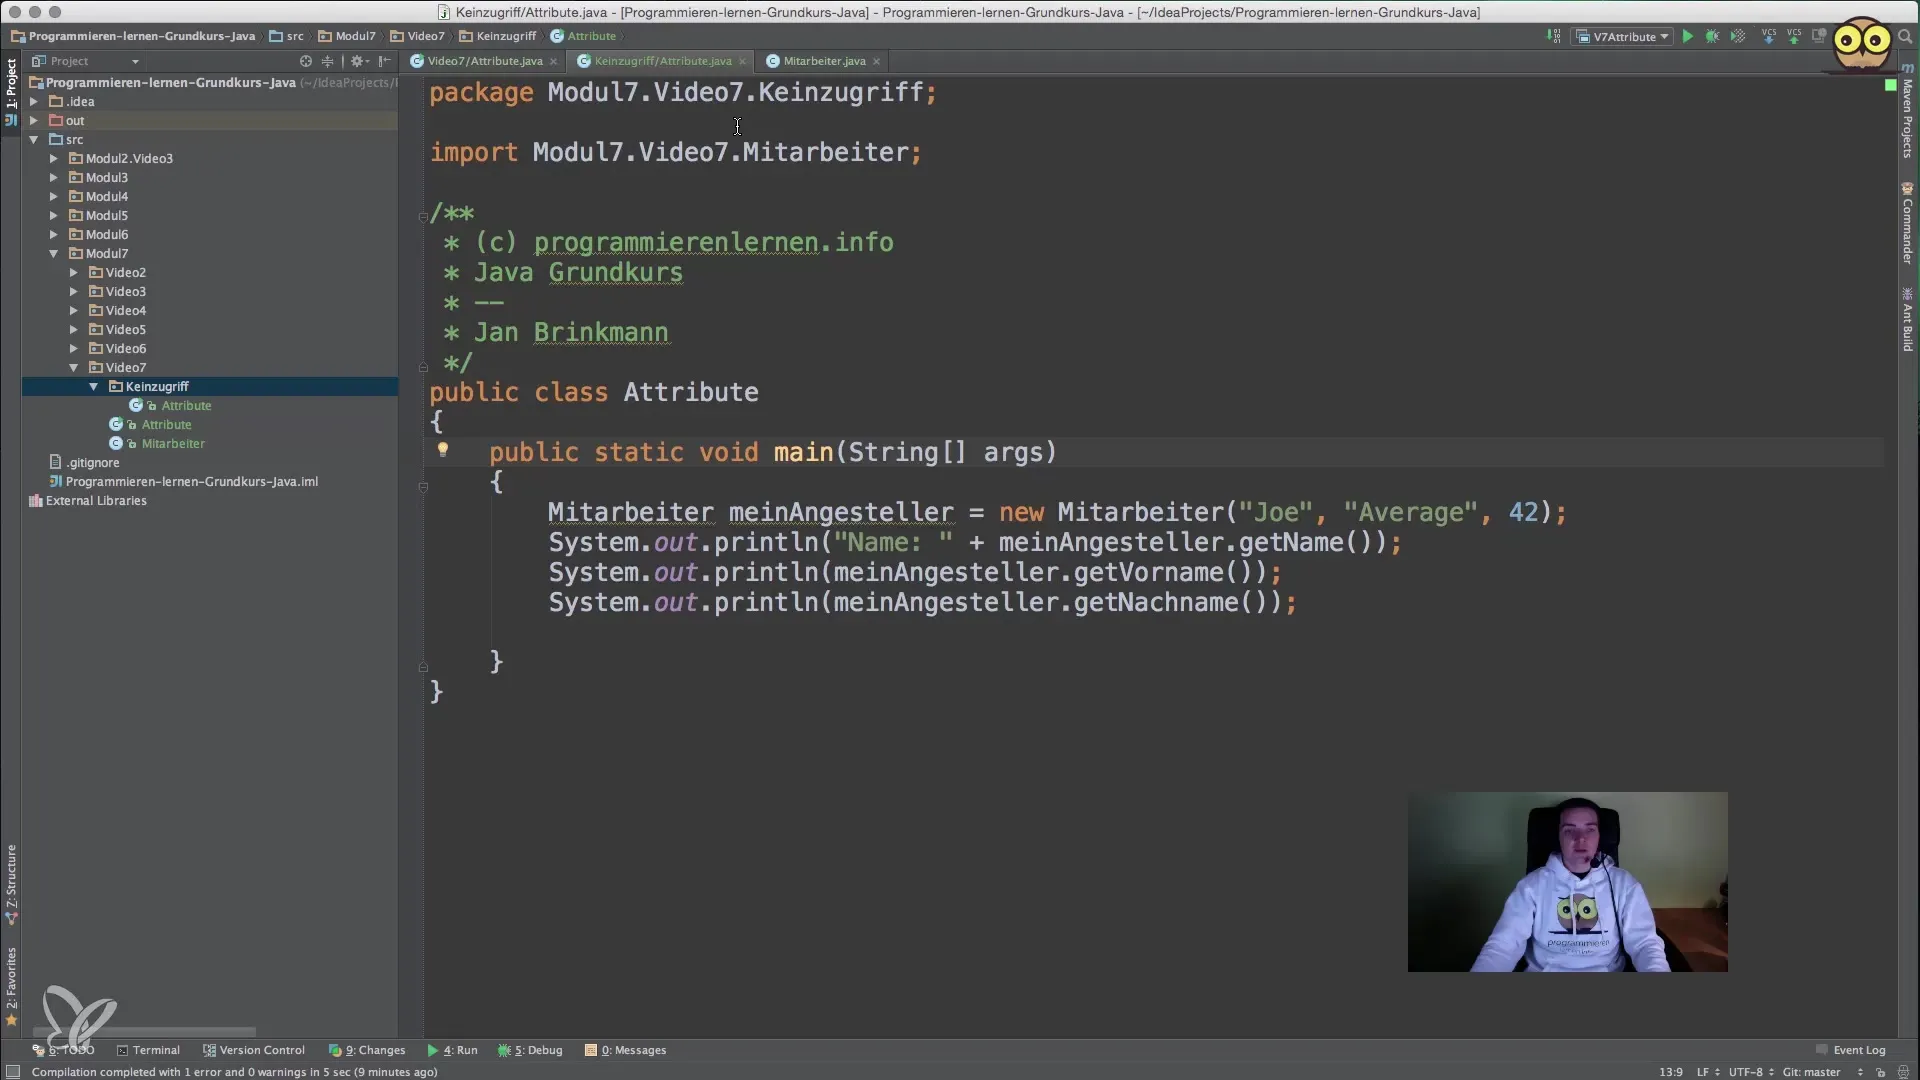Image resolution: width=1920 pixels, height=1080 pixels.
Task: Start the green Debug bug icon
Action: click(x=1712, y=36)
